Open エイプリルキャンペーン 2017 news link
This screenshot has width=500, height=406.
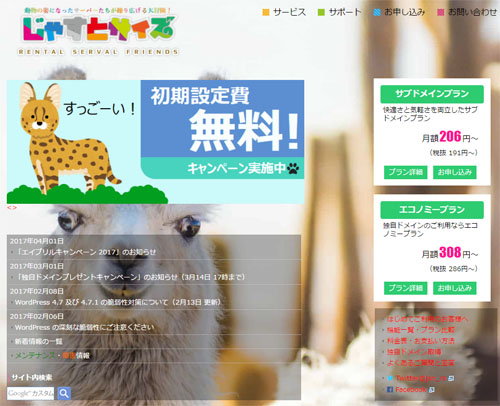click(86, 252)
